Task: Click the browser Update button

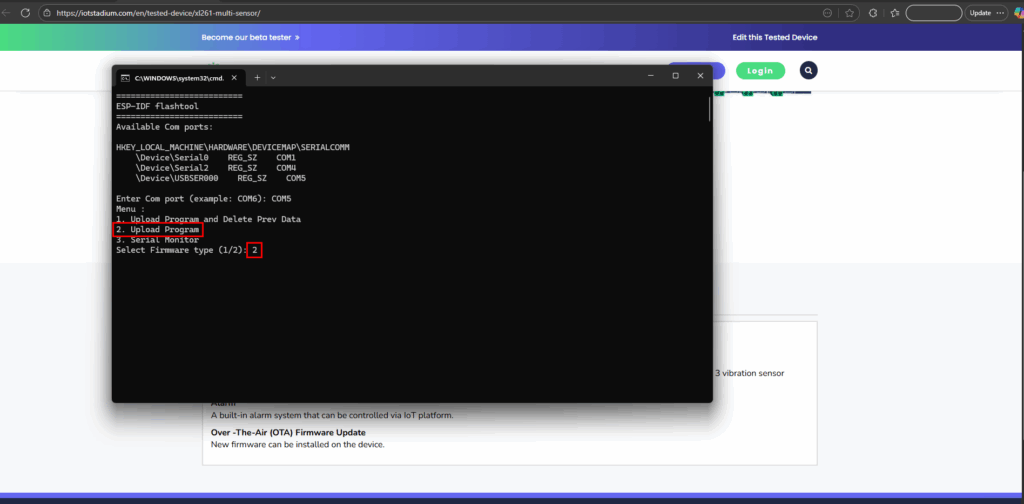Action: [980, 13]
